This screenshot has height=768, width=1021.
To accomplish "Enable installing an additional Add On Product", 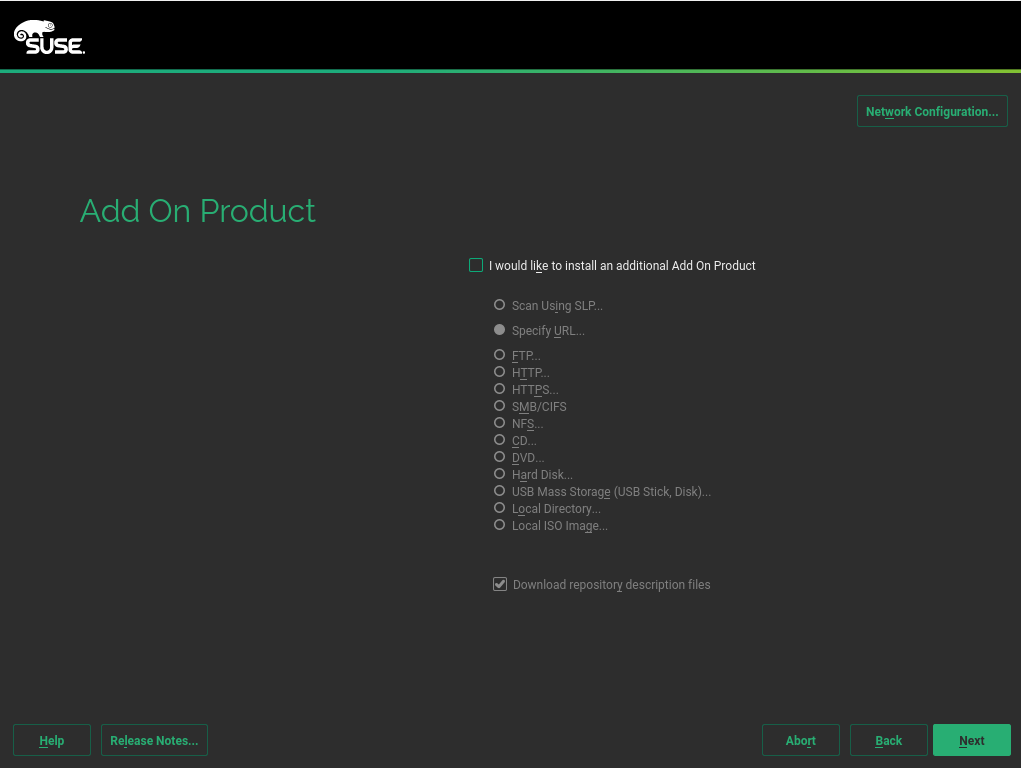I will [476, 265].
